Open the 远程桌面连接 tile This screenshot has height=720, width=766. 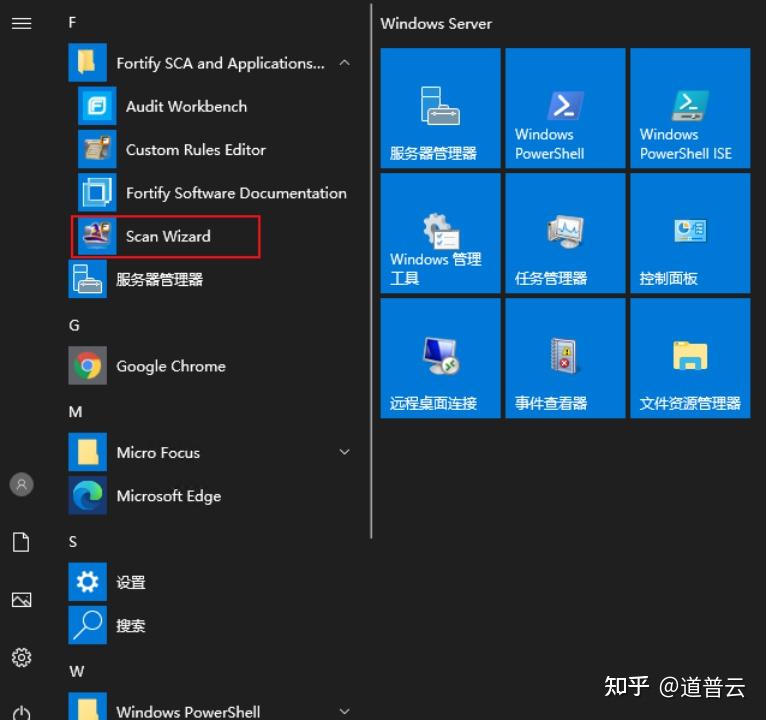click(440, 358)
